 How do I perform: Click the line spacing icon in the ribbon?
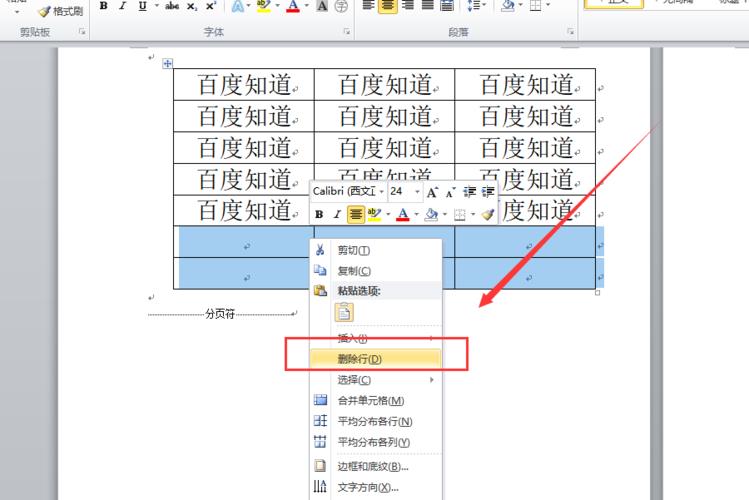pyautogui.click(x=474, y=6)
